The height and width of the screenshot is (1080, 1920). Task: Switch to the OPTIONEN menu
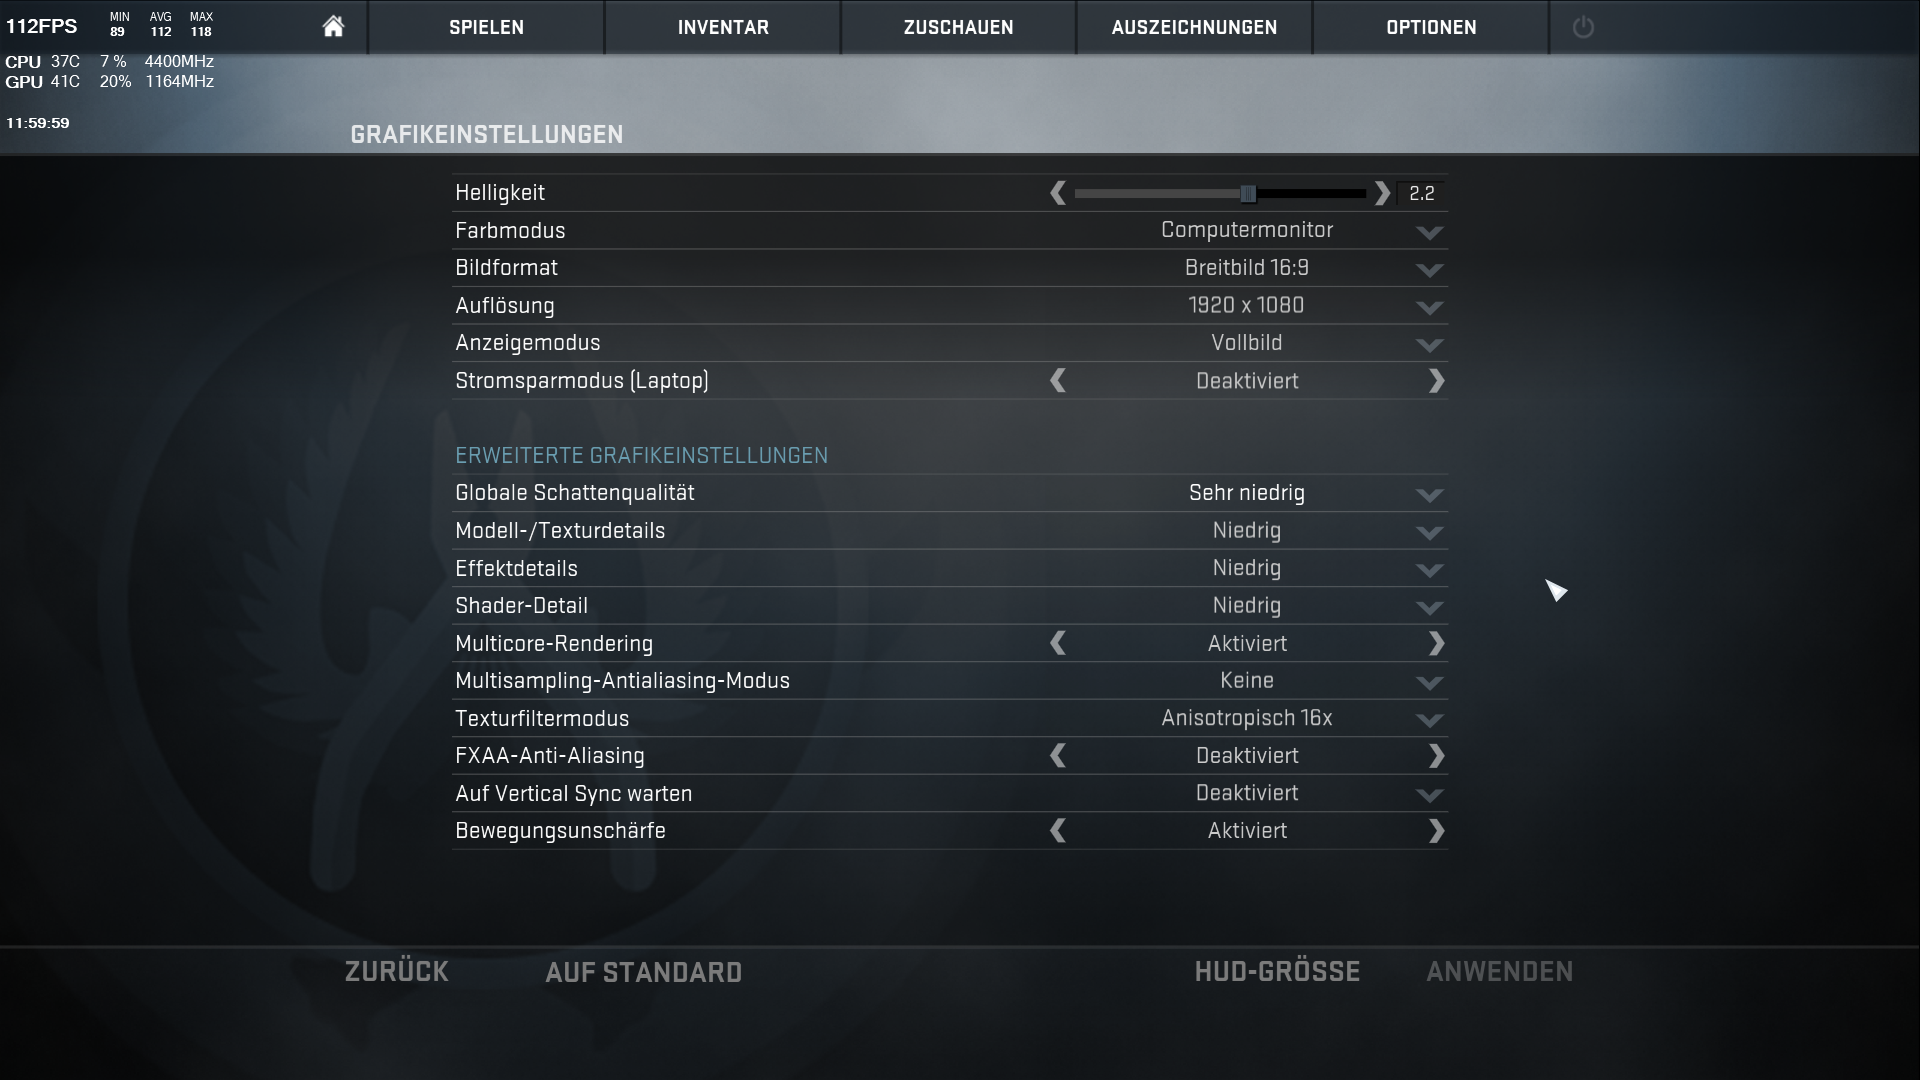tap(1431, 27)
